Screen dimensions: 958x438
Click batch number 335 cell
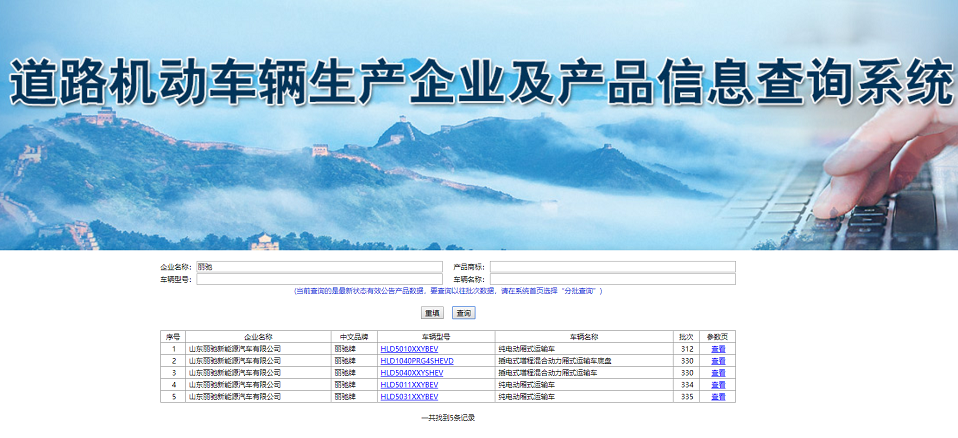[687, 396]
